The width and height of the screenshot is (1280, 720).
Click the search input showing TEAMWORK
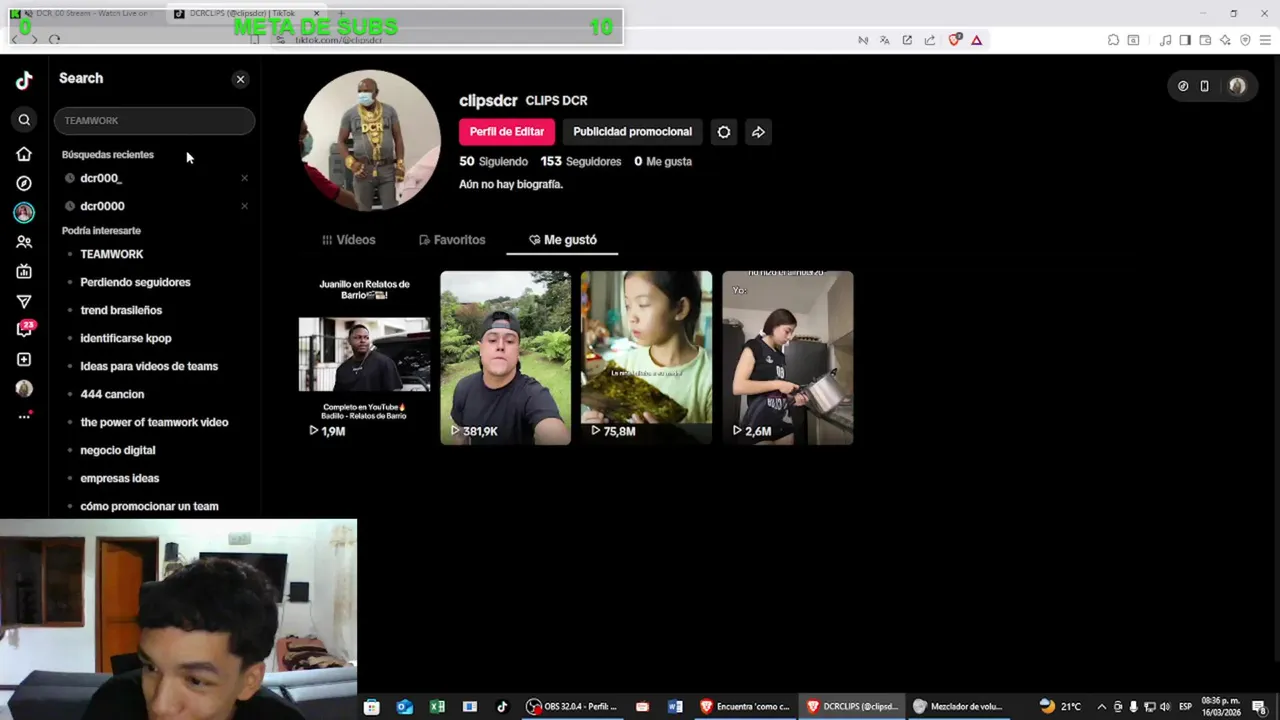tap(154, 120)
